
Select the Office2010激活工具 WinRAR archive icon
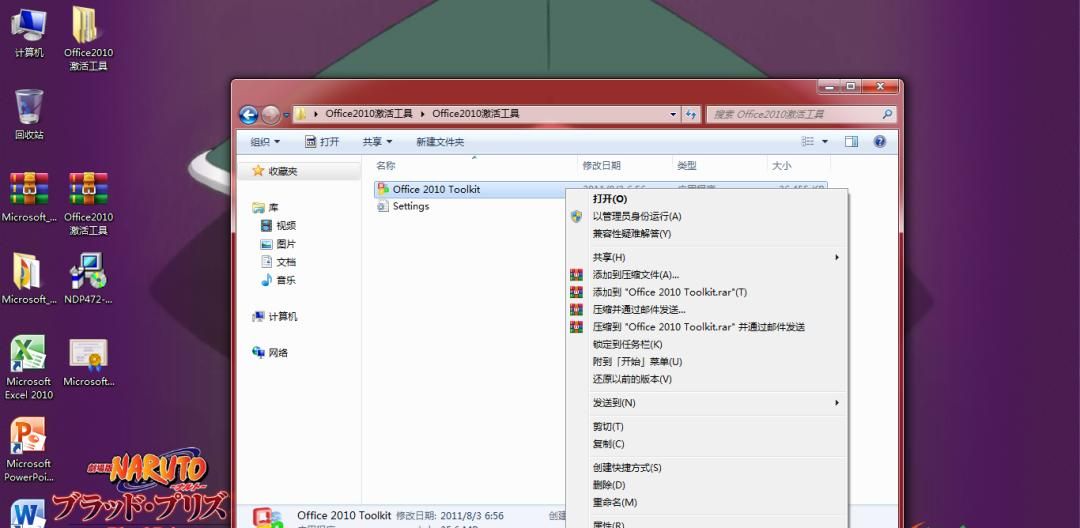tap(88, 204)
